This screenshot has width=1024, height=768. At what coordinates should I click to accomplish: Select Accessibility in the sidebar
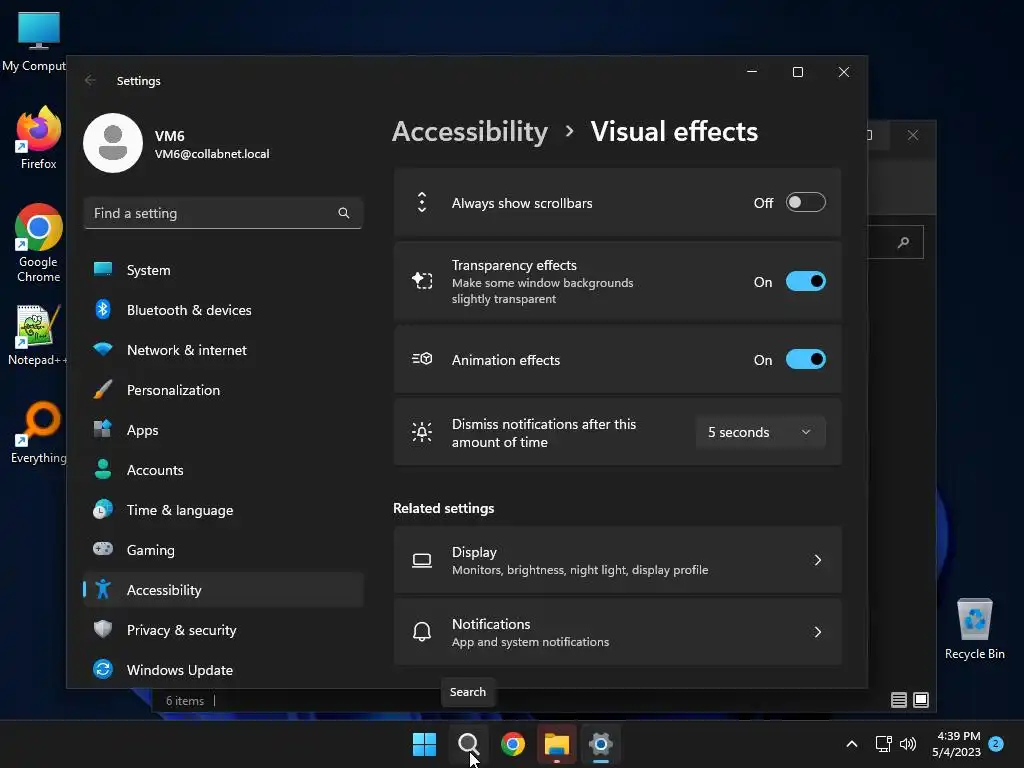pos(223,590)
